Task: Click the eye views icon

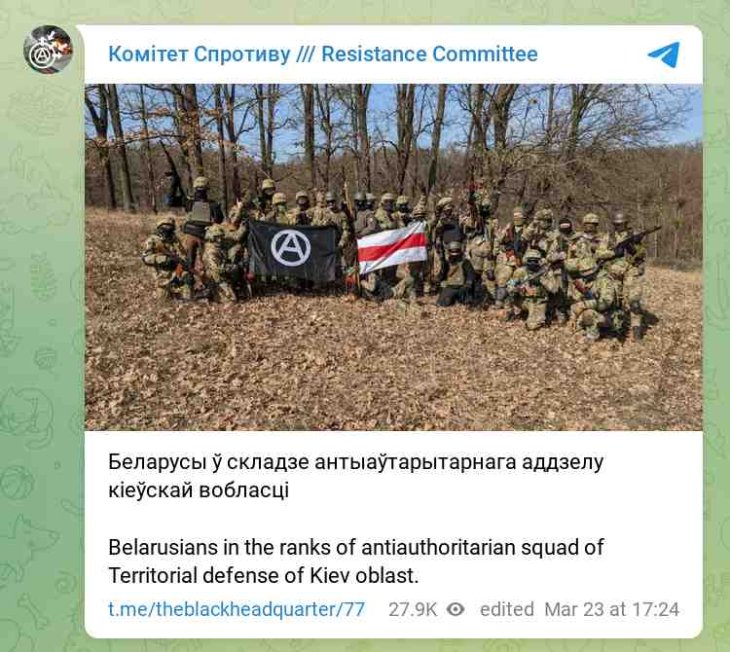Action: pyautogui.click(x=455, y=609)
